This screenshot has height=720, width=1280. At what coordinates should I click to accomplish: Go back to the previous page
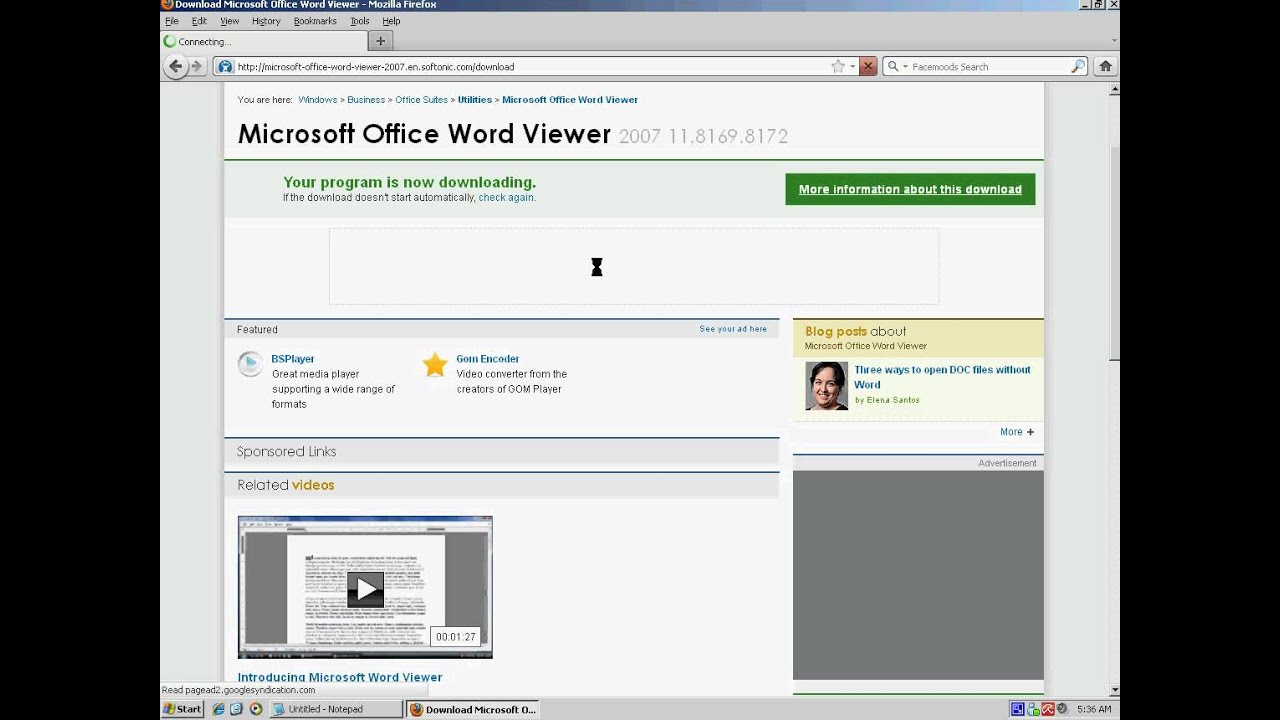point(175,66)
